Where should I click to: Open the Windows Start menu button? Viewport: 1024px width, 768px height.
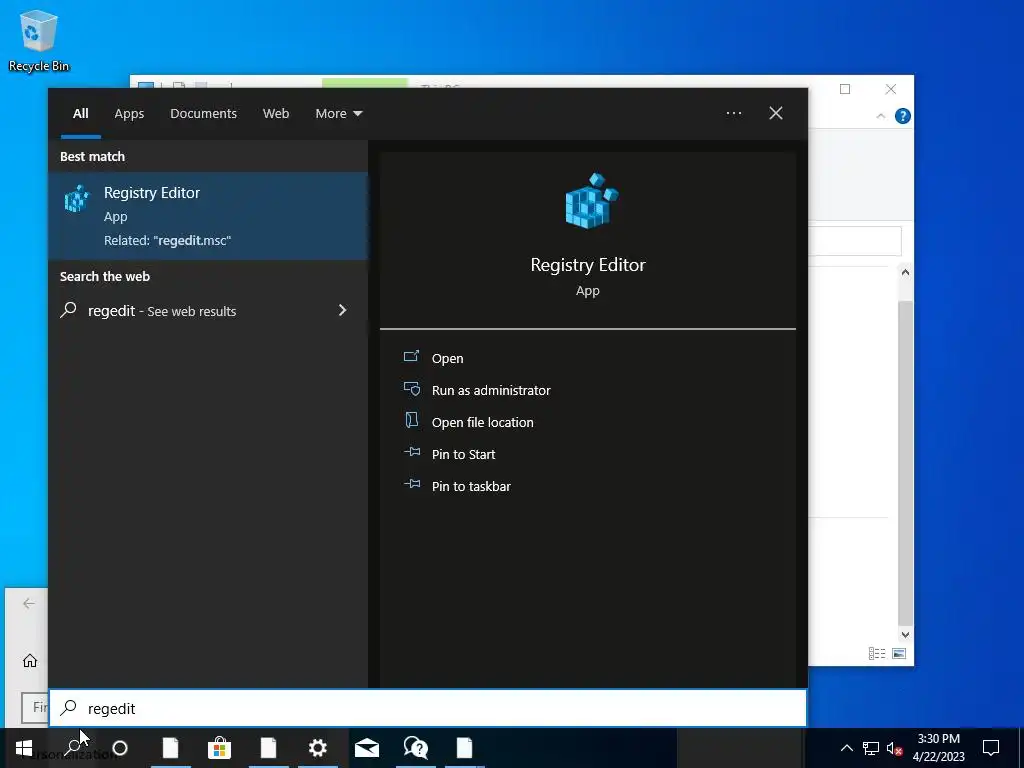(x=24, y=748)
